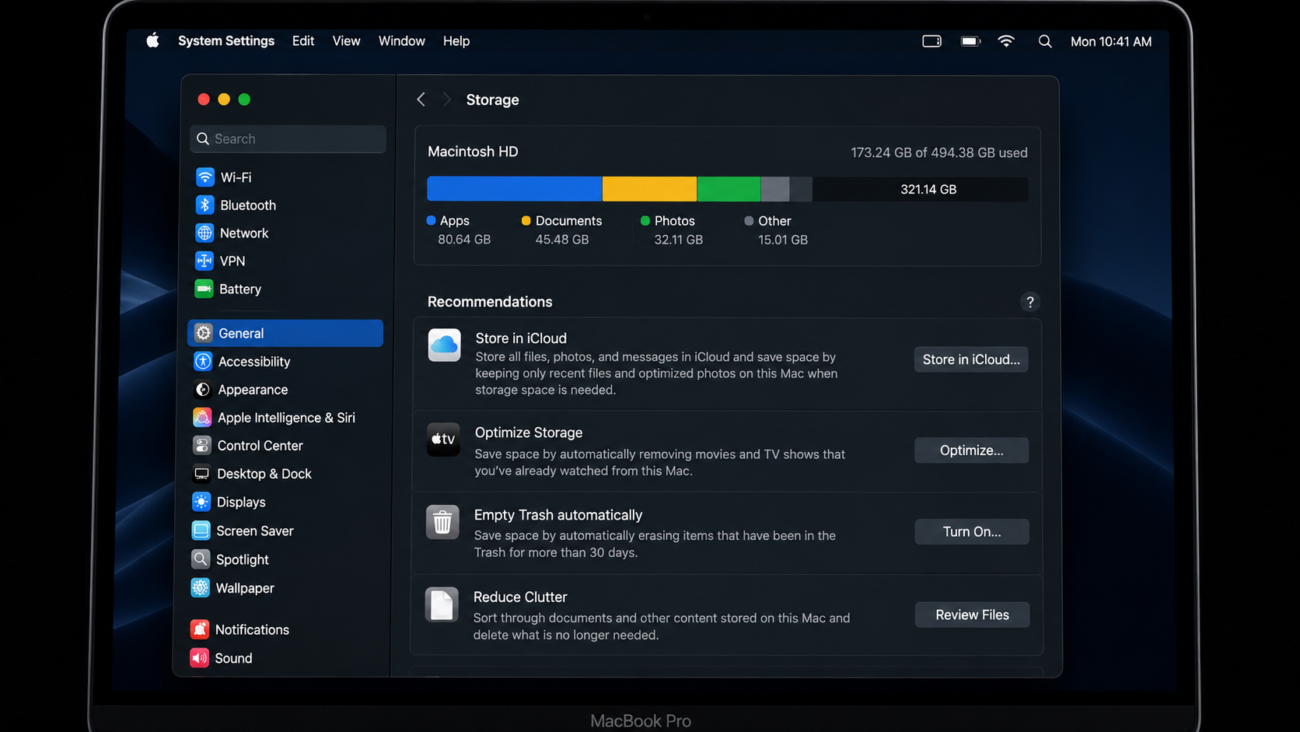Click the Optimize... button
The image size is (1300, 732).
[972, 450]
